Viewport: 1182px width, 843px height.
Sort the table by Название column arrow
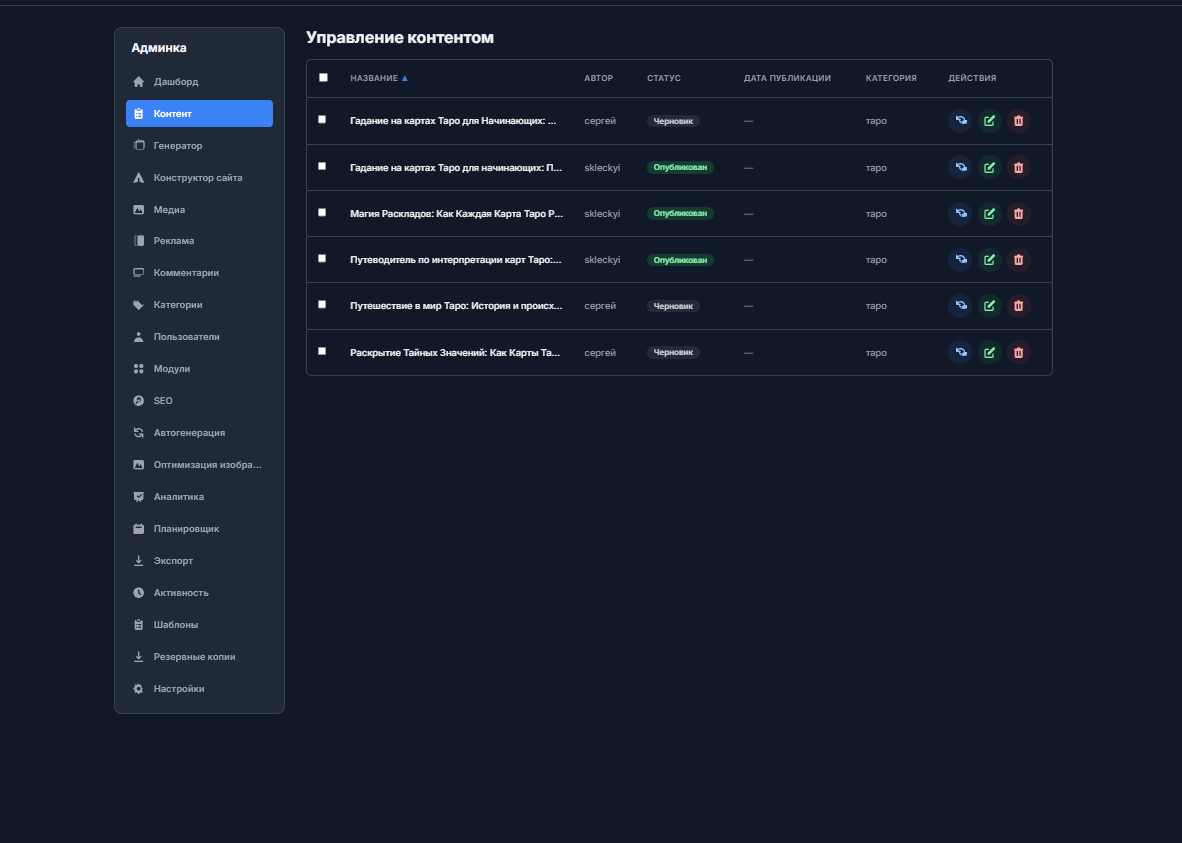404,78
